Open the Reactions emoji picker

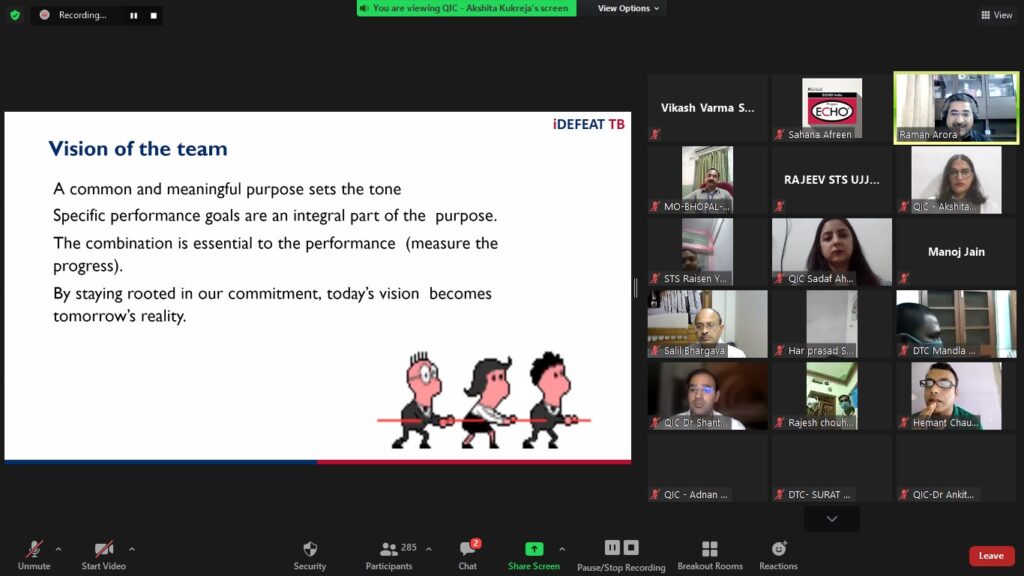(778, 551)
